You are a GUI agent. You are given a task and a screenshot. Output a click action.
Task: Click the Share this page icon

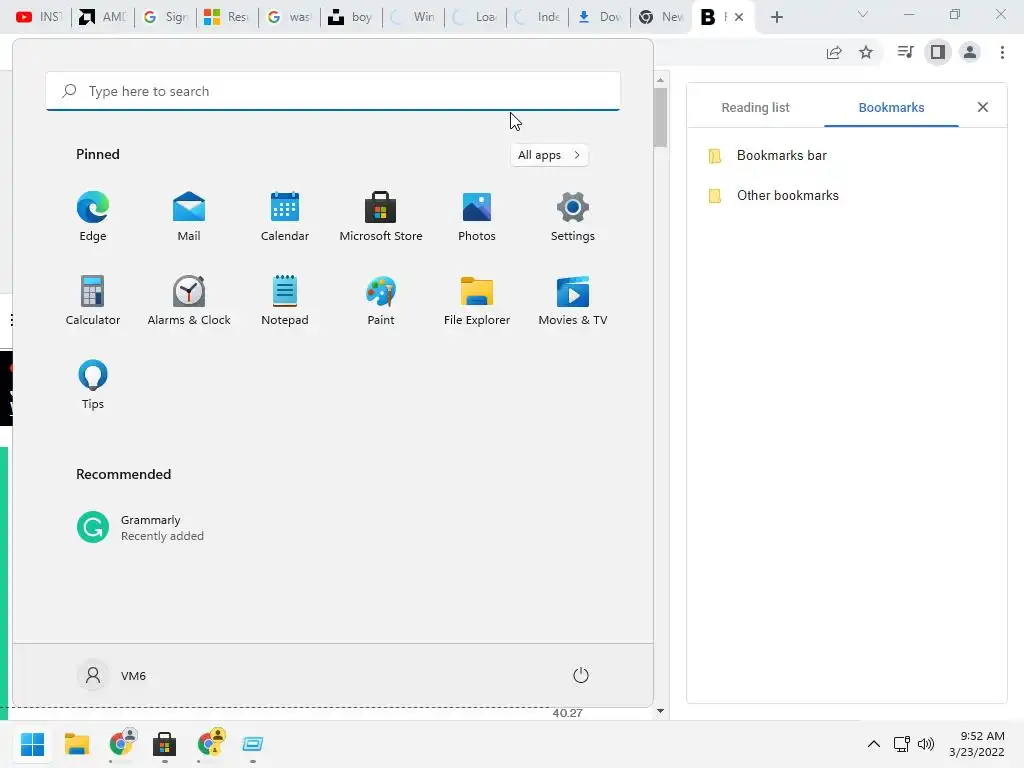[x=834, y=52]
